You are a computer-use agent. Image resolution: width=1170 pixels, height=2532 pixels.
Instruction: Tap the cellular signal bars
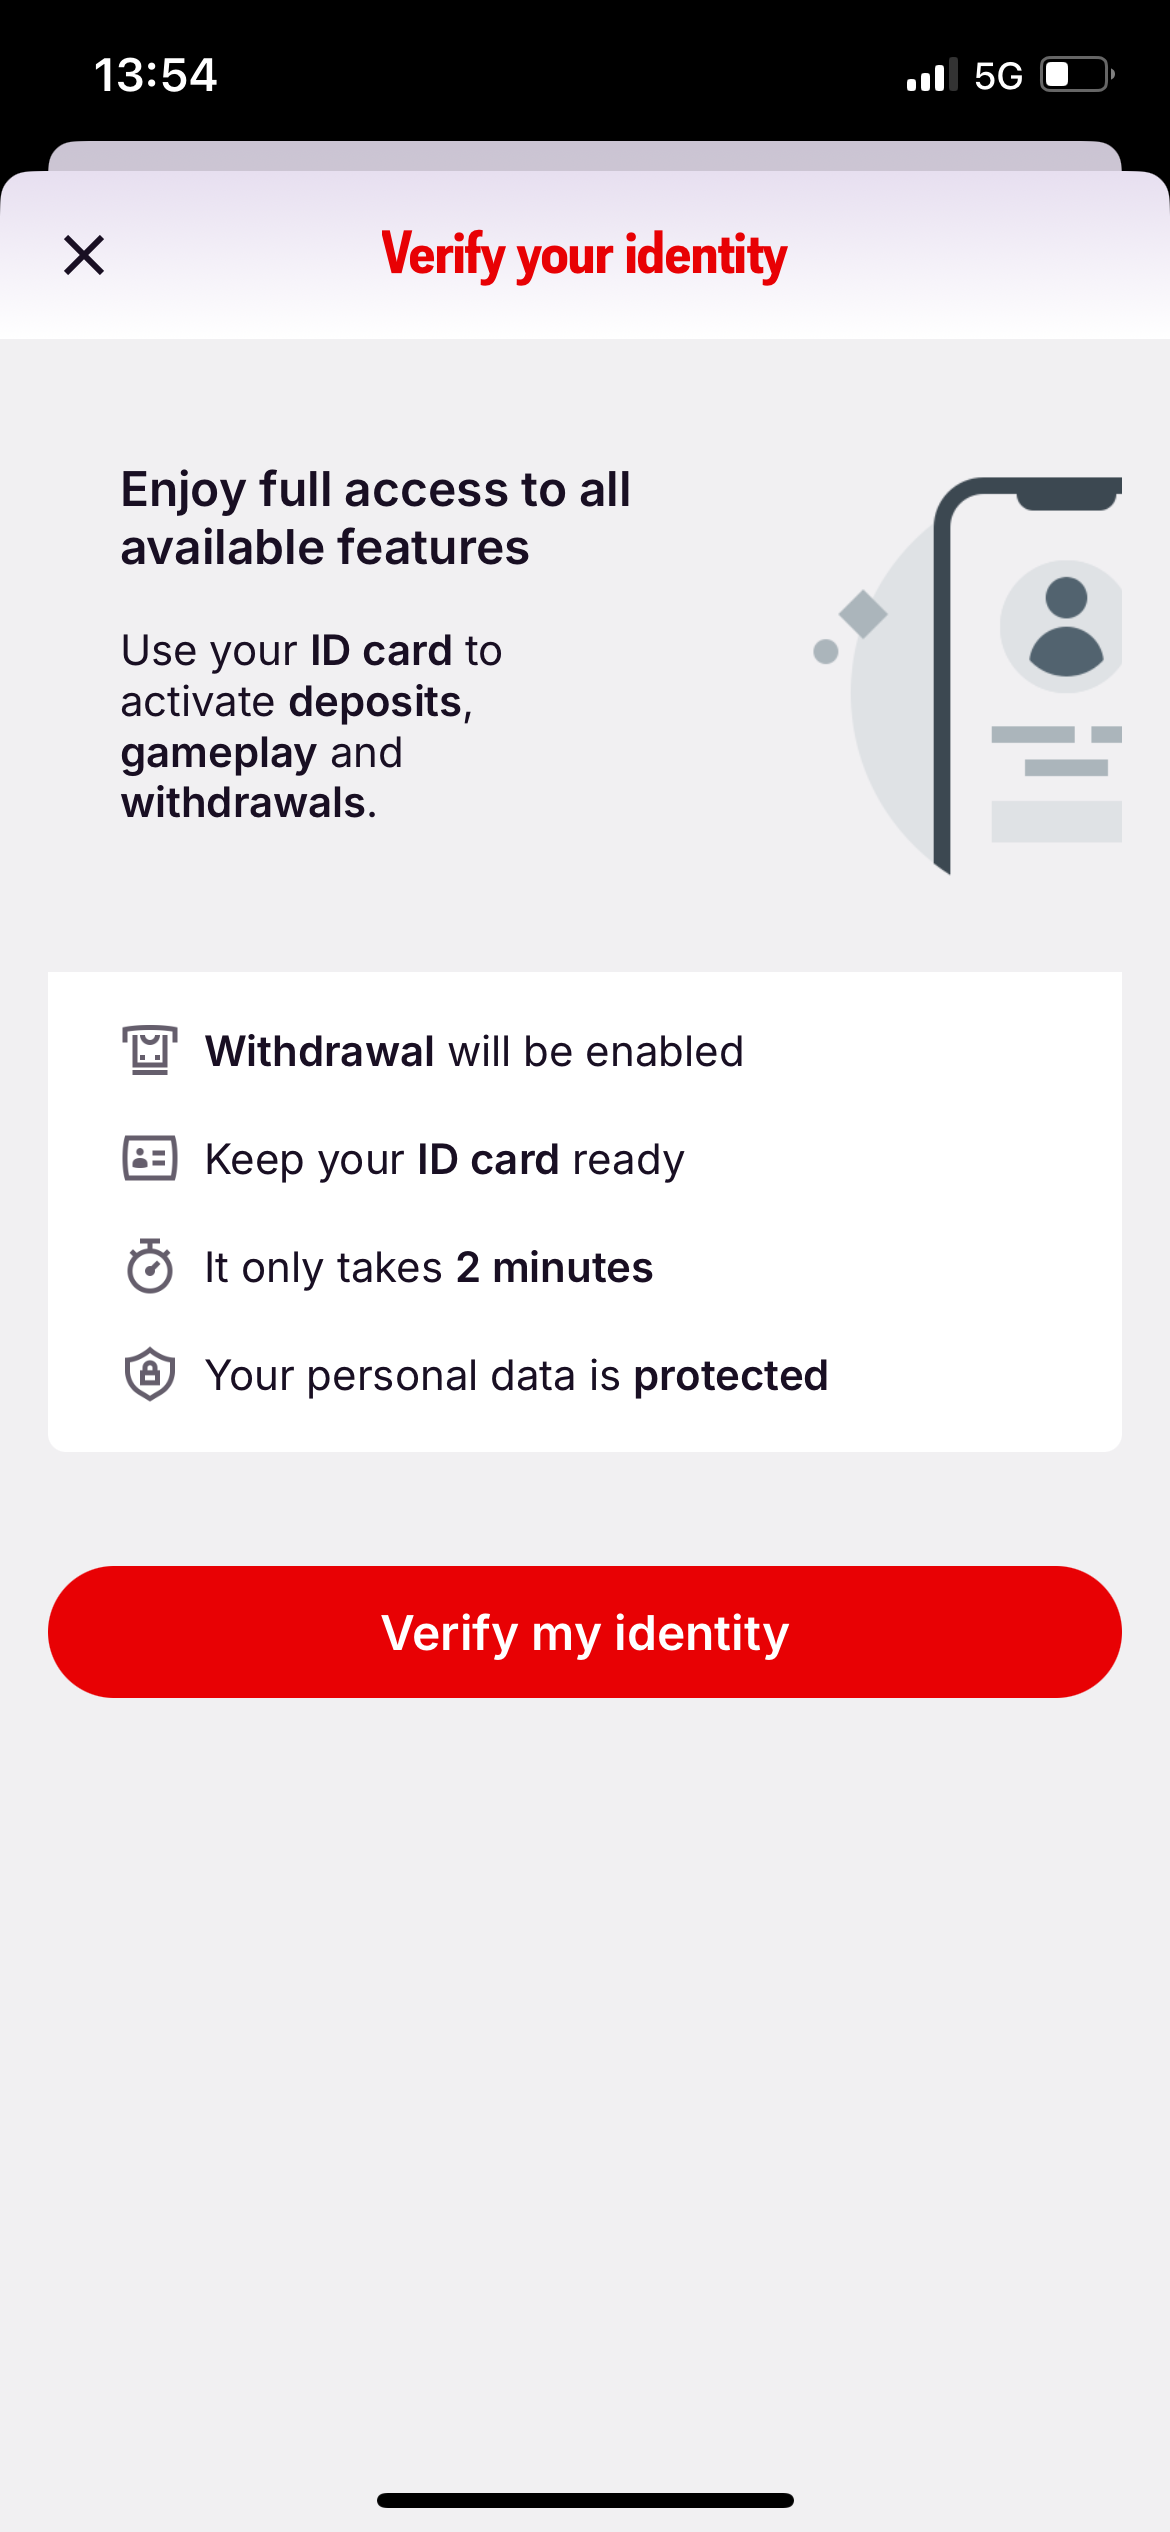pos(932,75)
